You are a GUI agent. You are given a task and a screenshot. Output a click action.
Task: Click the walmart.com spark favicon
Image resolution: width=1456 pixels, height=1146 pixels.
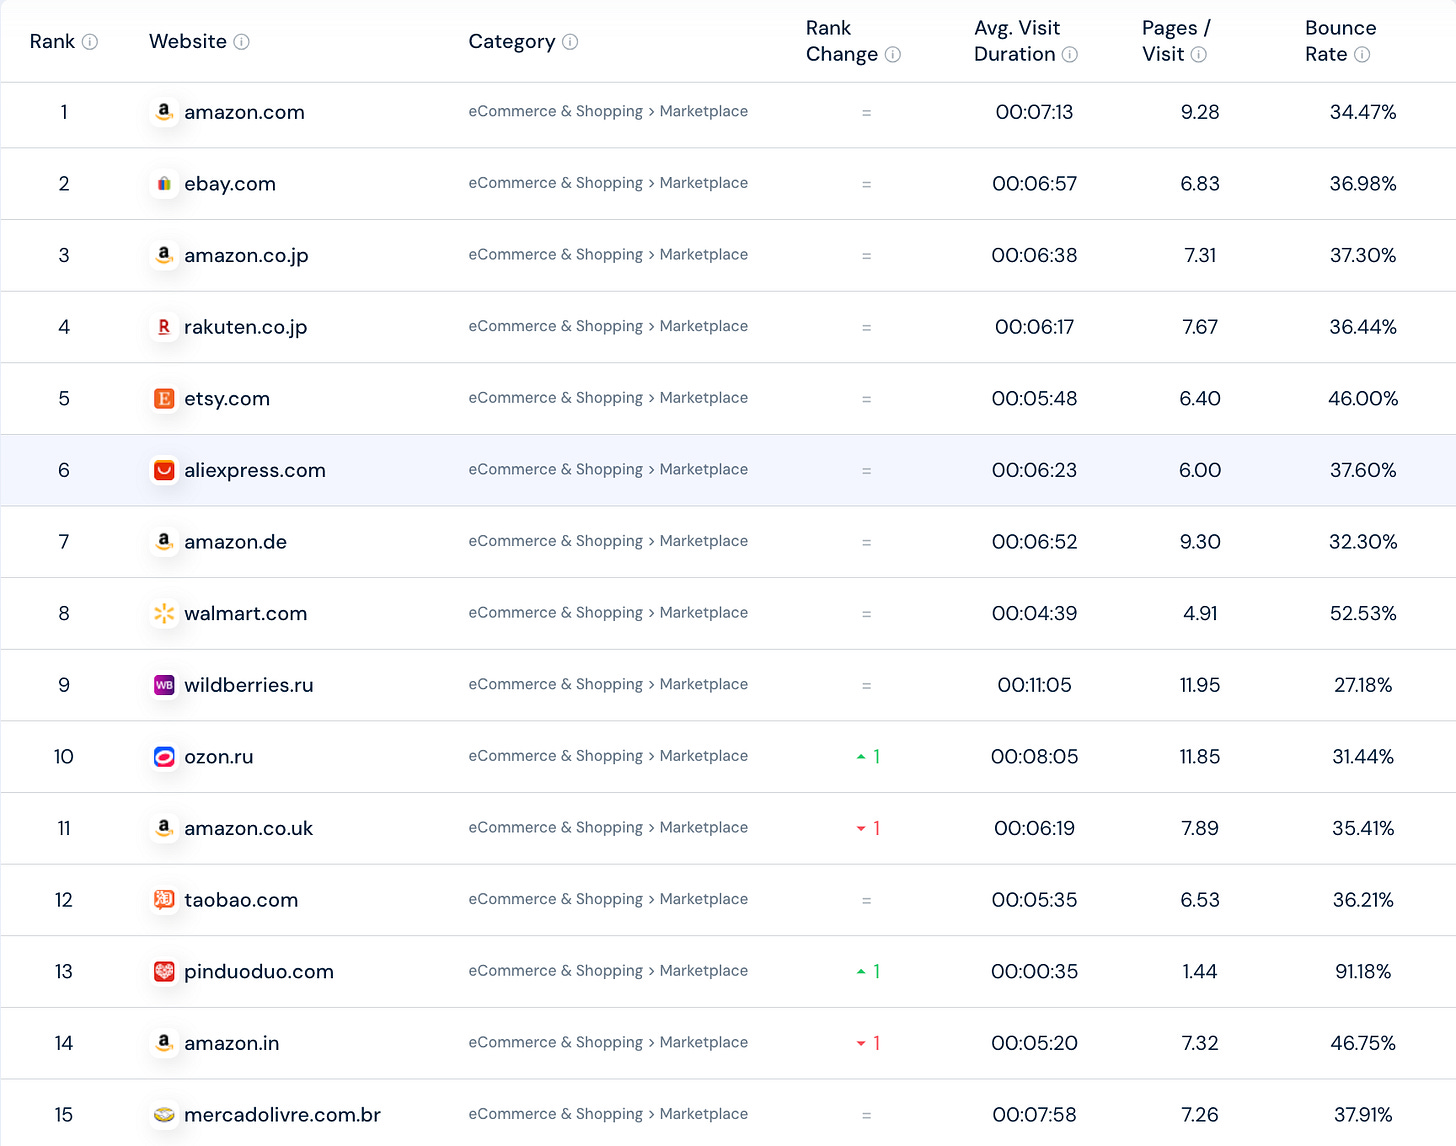tap(164, 614)
